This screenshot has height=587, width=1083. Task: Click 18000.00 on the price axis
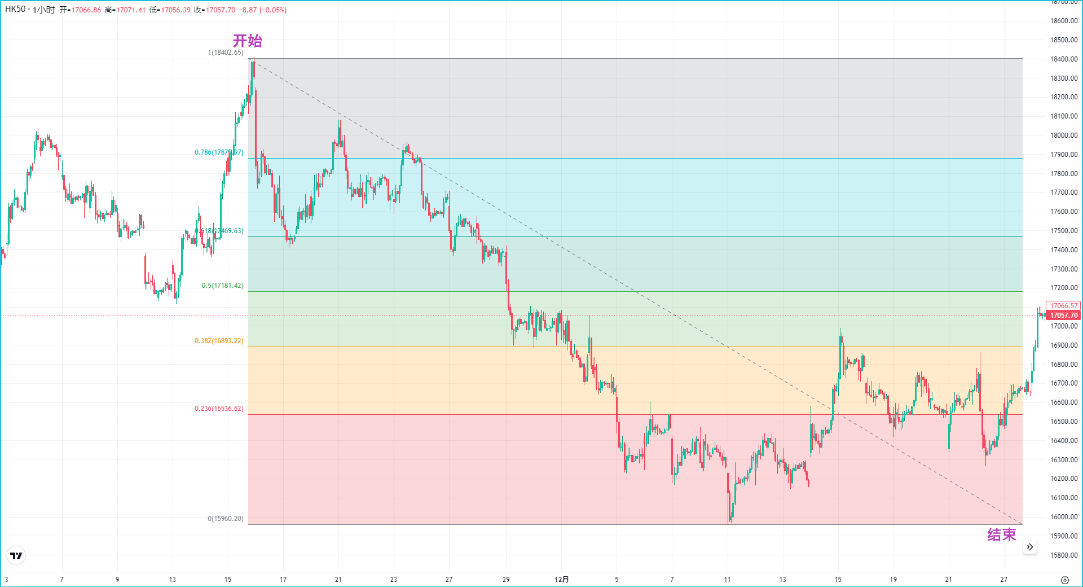[x=1064, y=135]
